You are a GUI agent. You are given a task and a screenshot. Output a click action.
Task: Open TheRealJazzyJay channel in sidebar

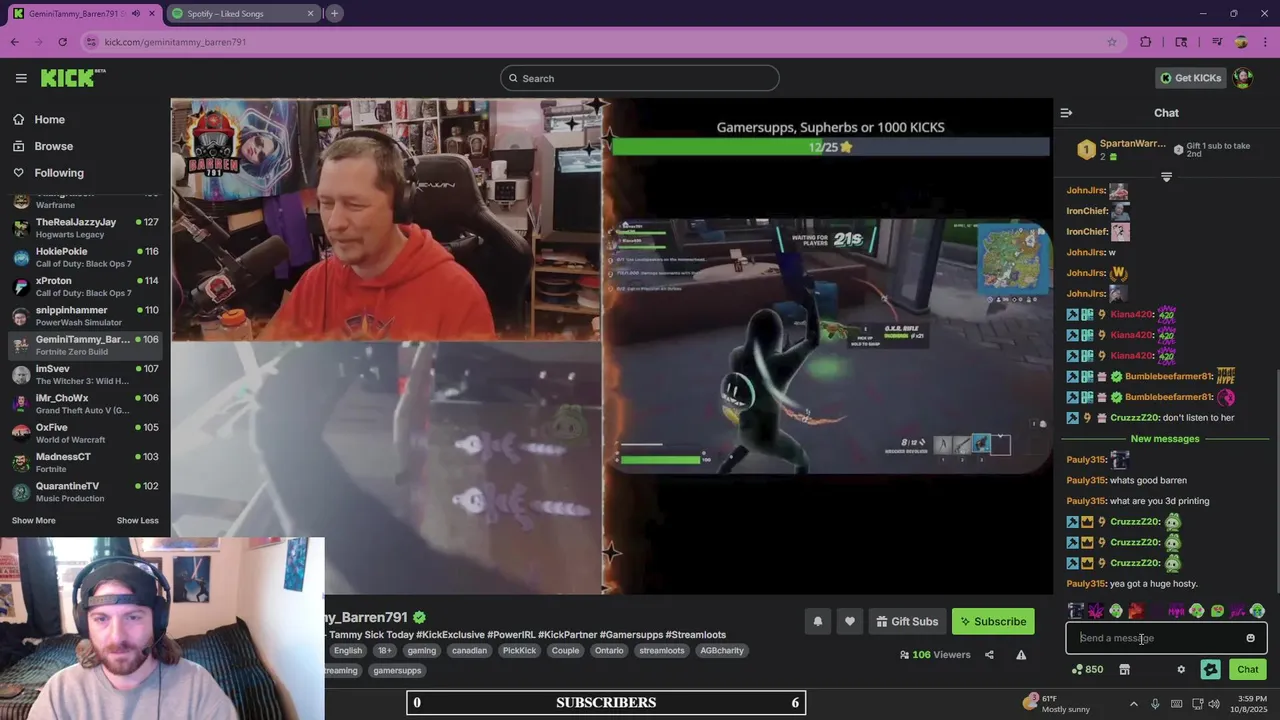pos(85,228)
